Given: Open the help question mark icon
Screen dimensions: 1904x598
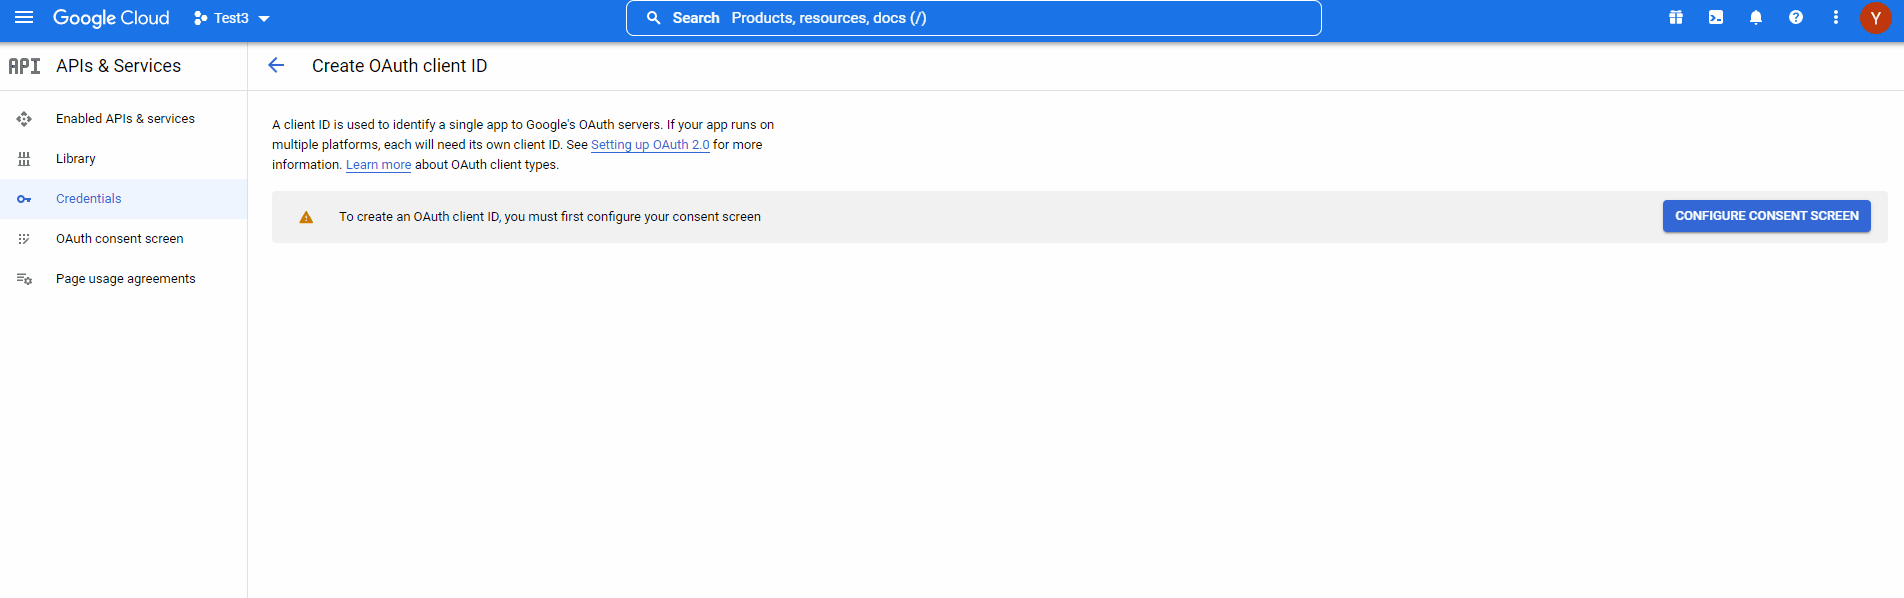Looking at the screenshot, I should [x=1796, y=18].
